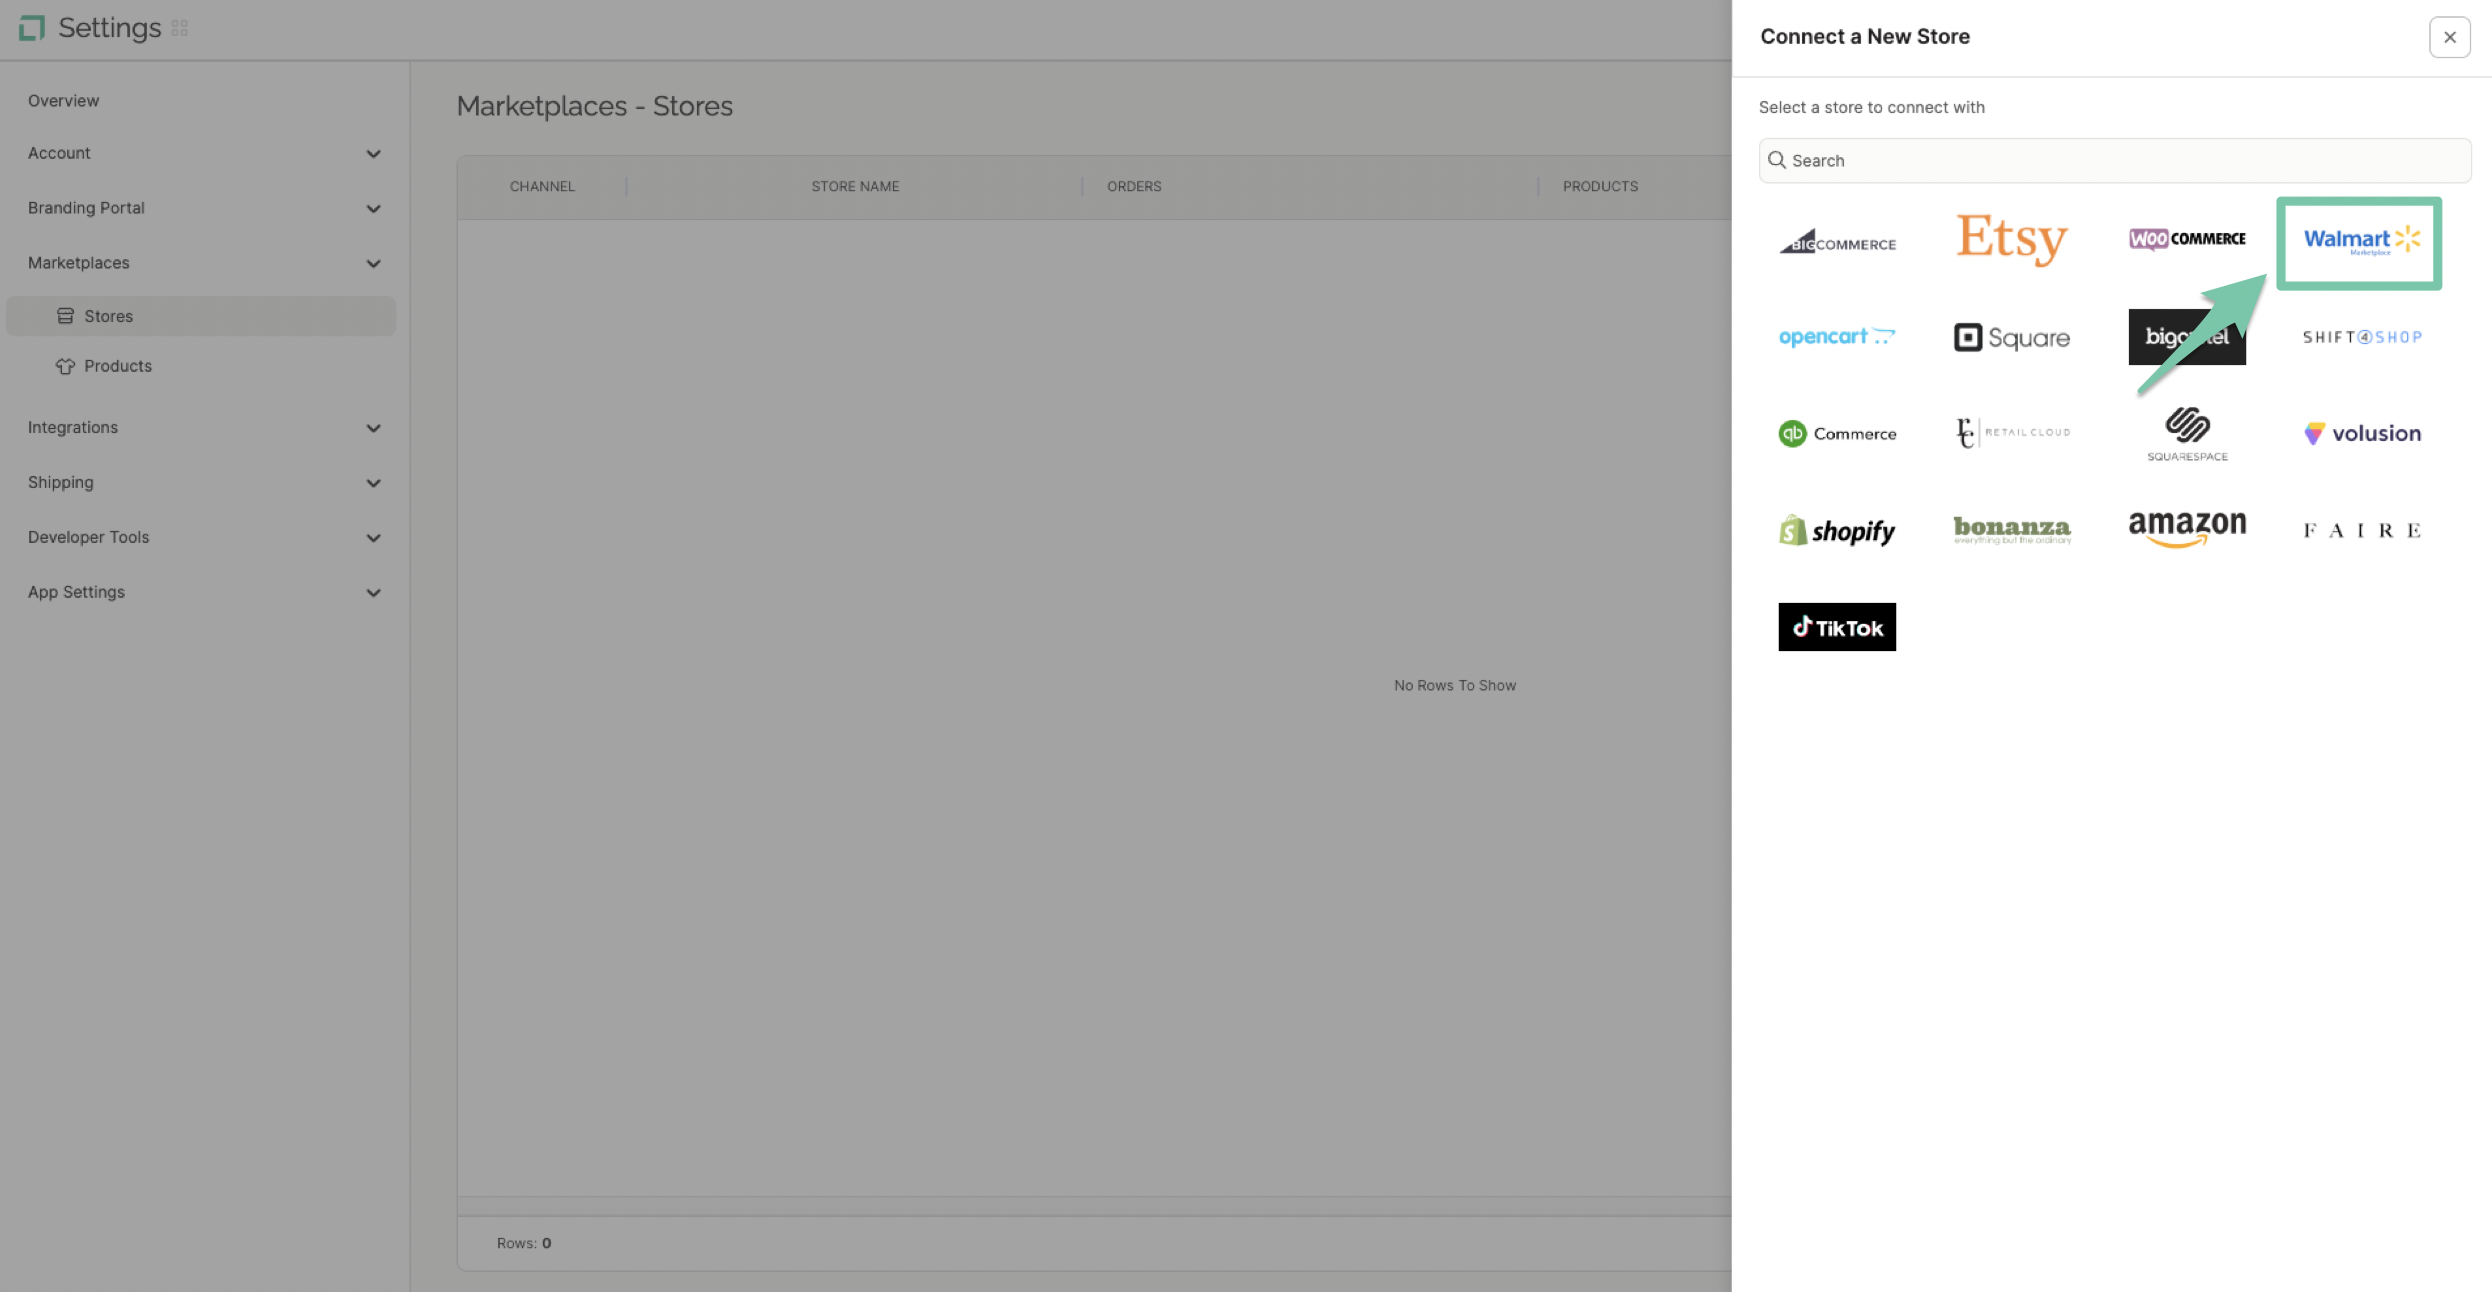Expand the App Settings section
The height and width of the screenshot is (1292, 2492).
(x=204, y=592)
